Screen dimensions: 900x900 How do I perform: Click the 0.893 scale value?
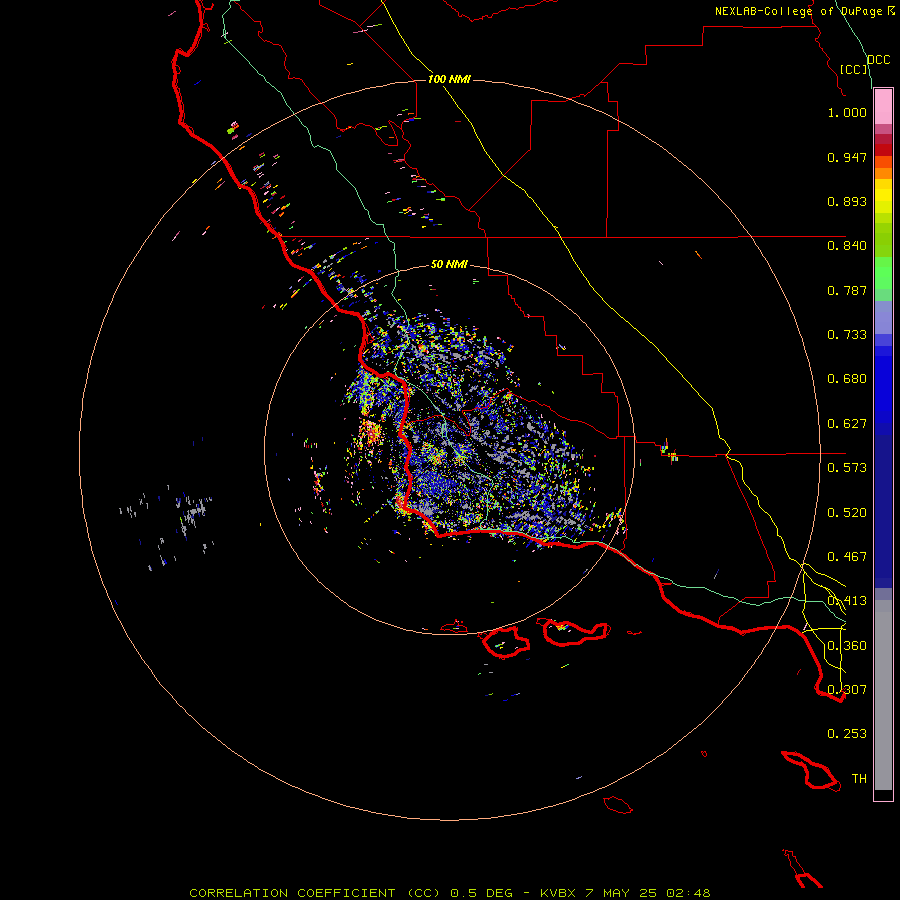pos(847,201)
